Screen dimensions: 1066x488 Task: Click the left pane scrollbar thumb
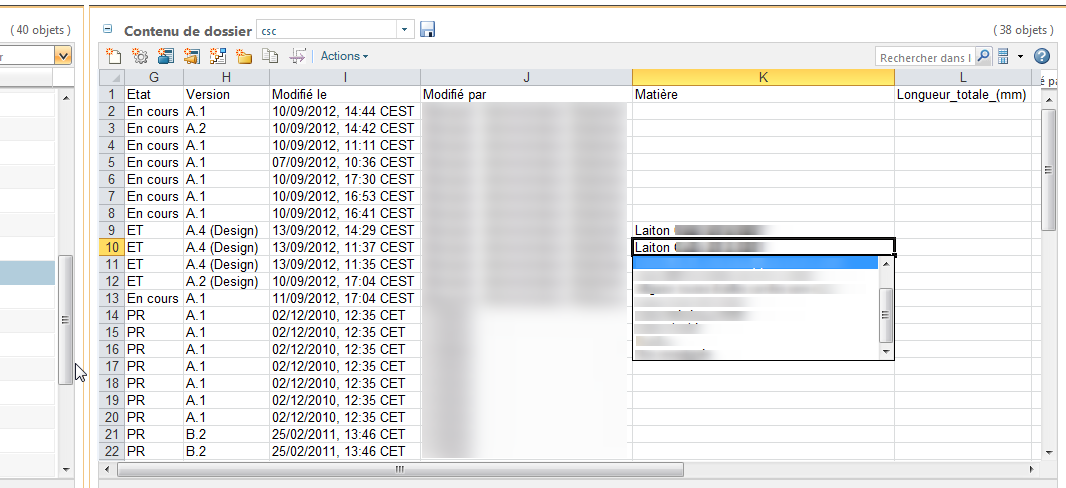tap(66, 320)
